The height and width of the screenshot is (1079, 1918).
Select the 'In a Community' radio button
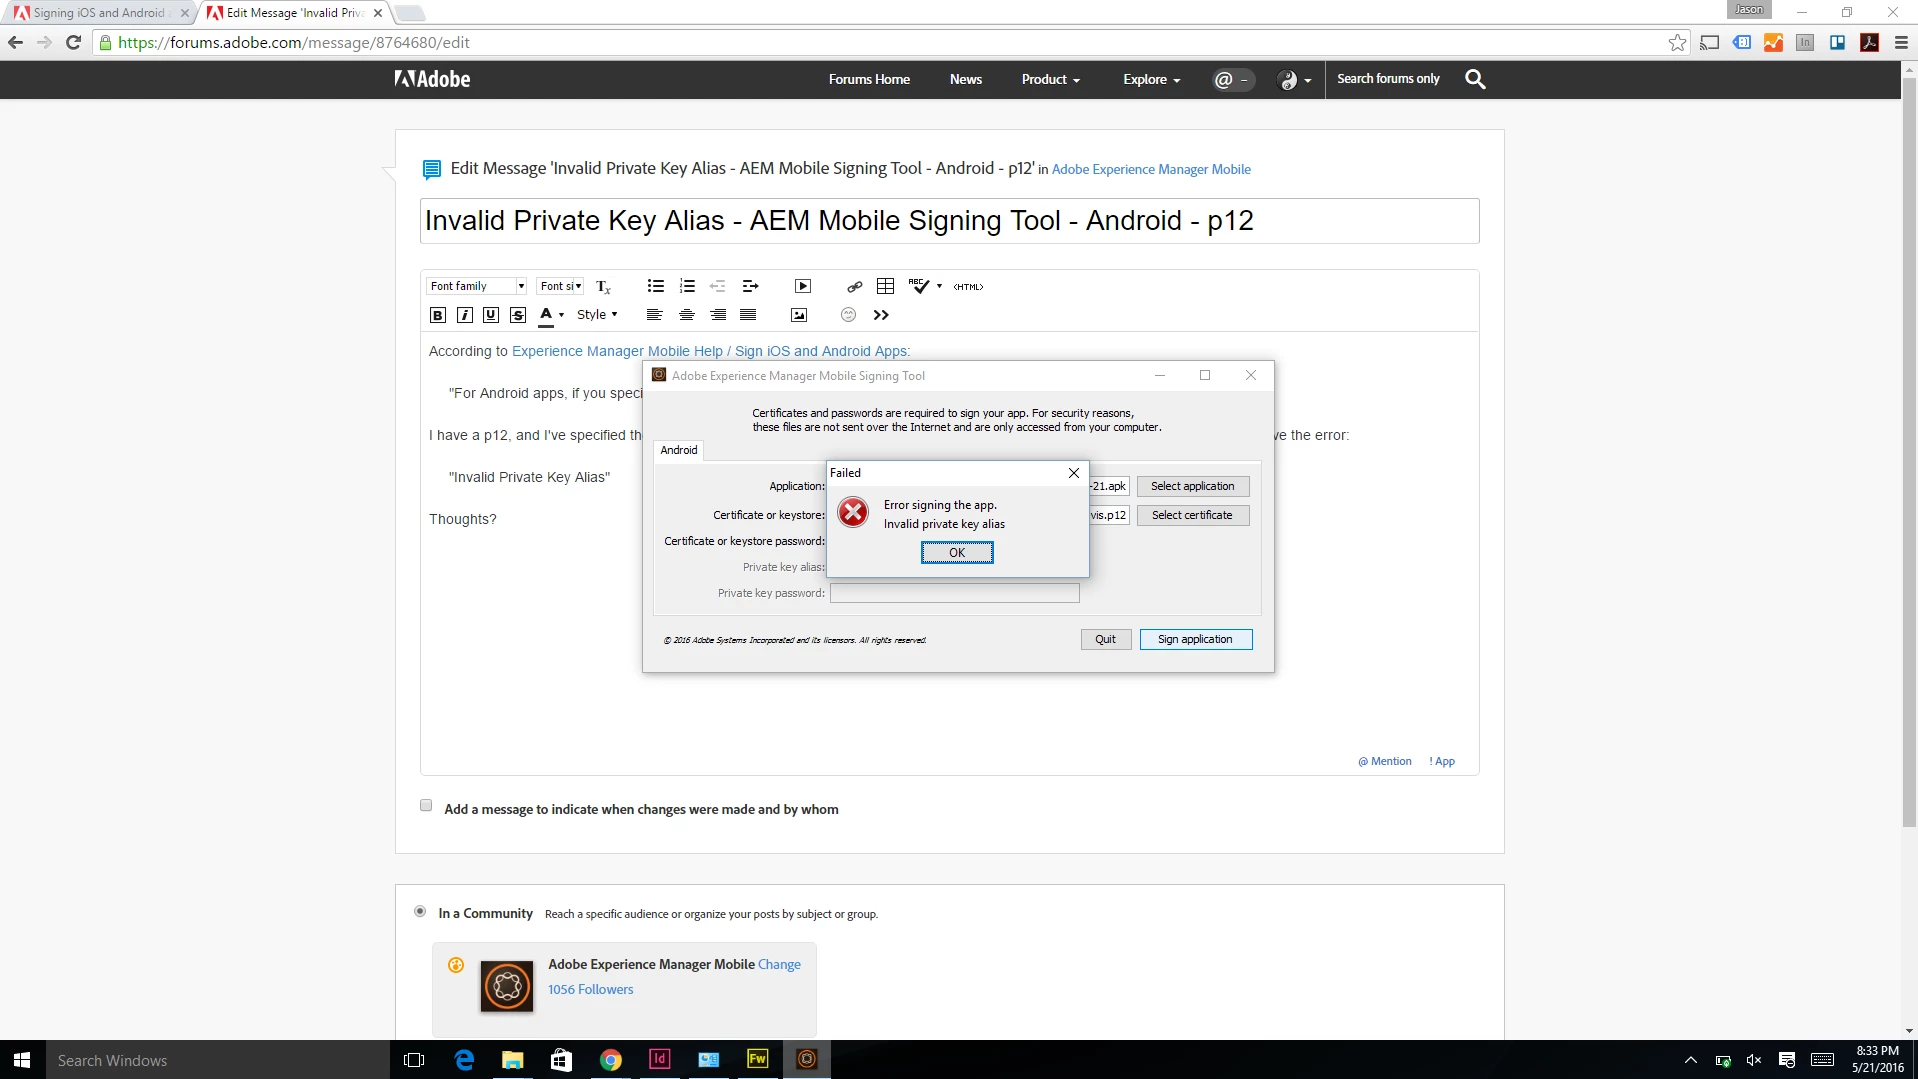pyautogui.click(x=420, y=911)
